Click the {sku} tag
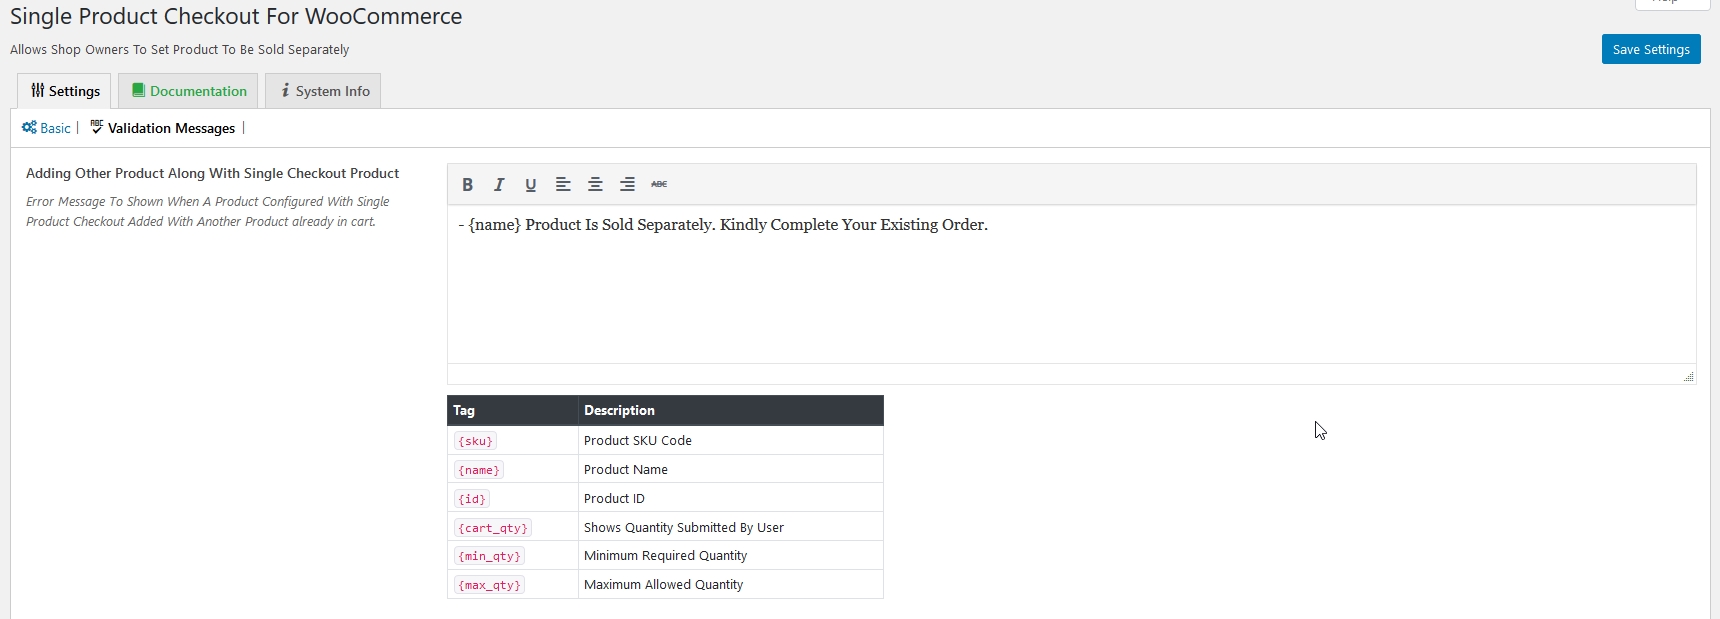1720x619 pixels. pyautogui.click(x=475, y=441)
